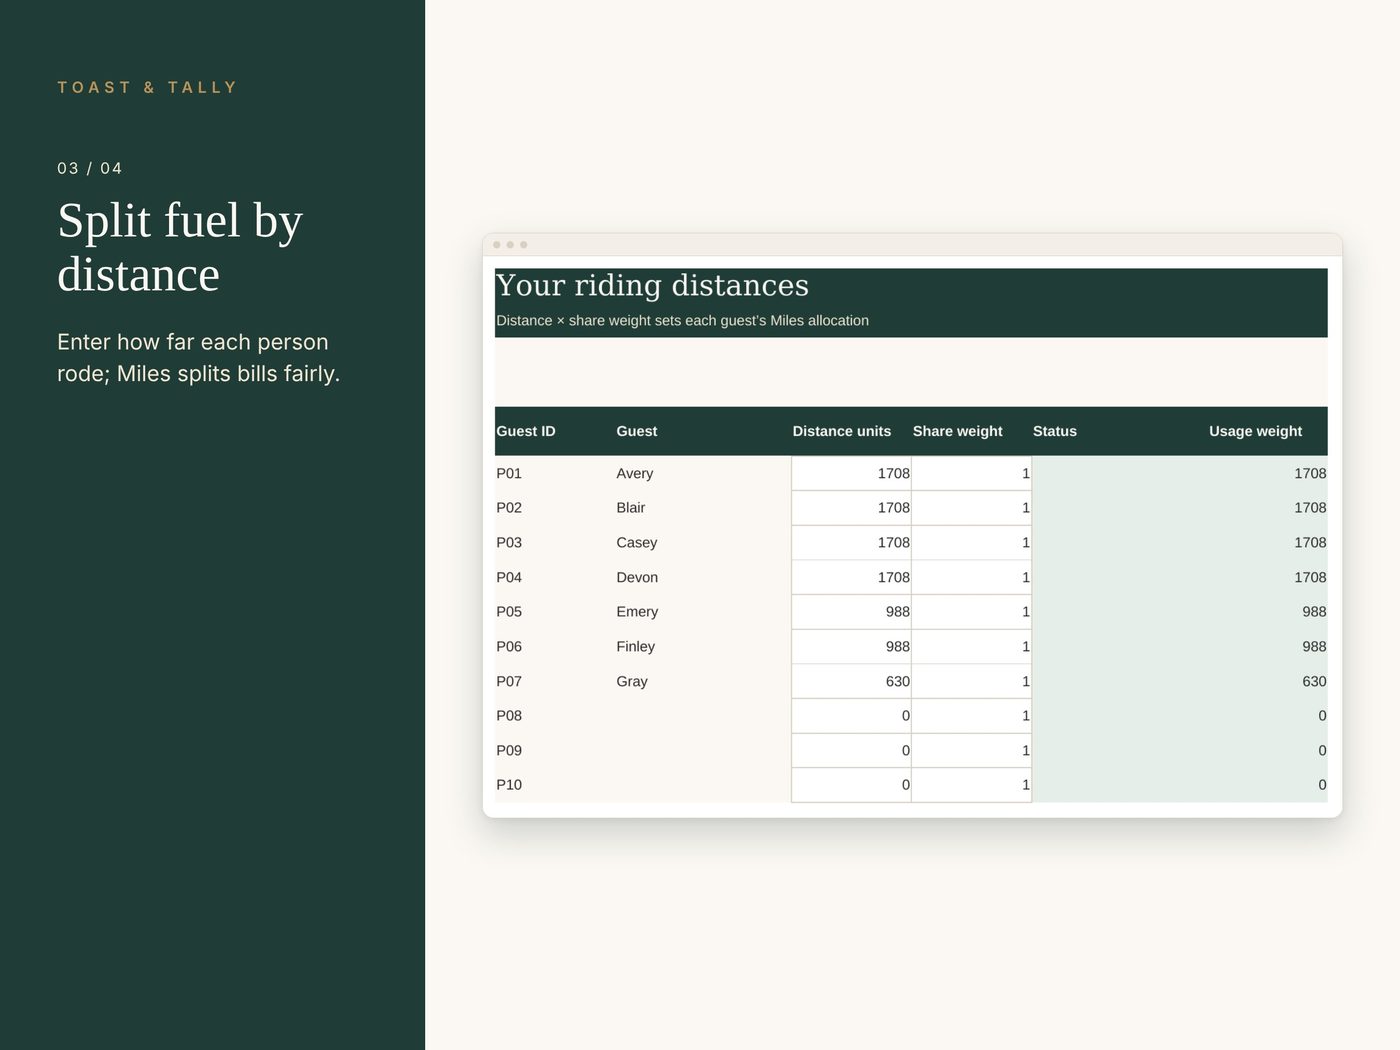This screenshot has height=1050, width=1400.
Task: Click the empty P08 Distance units cell
Action: (x=851, y=716)
